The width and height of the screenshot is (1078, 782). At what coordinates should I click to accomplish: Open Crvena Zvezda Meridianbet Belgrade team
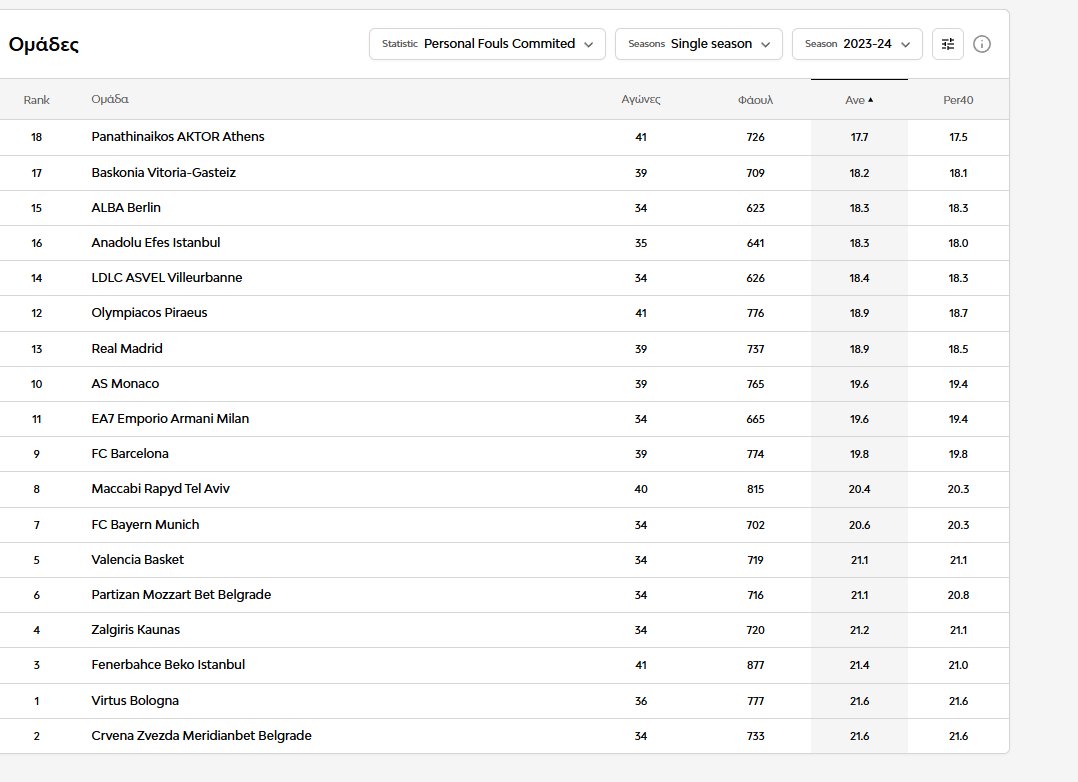[x=201, y=735]
